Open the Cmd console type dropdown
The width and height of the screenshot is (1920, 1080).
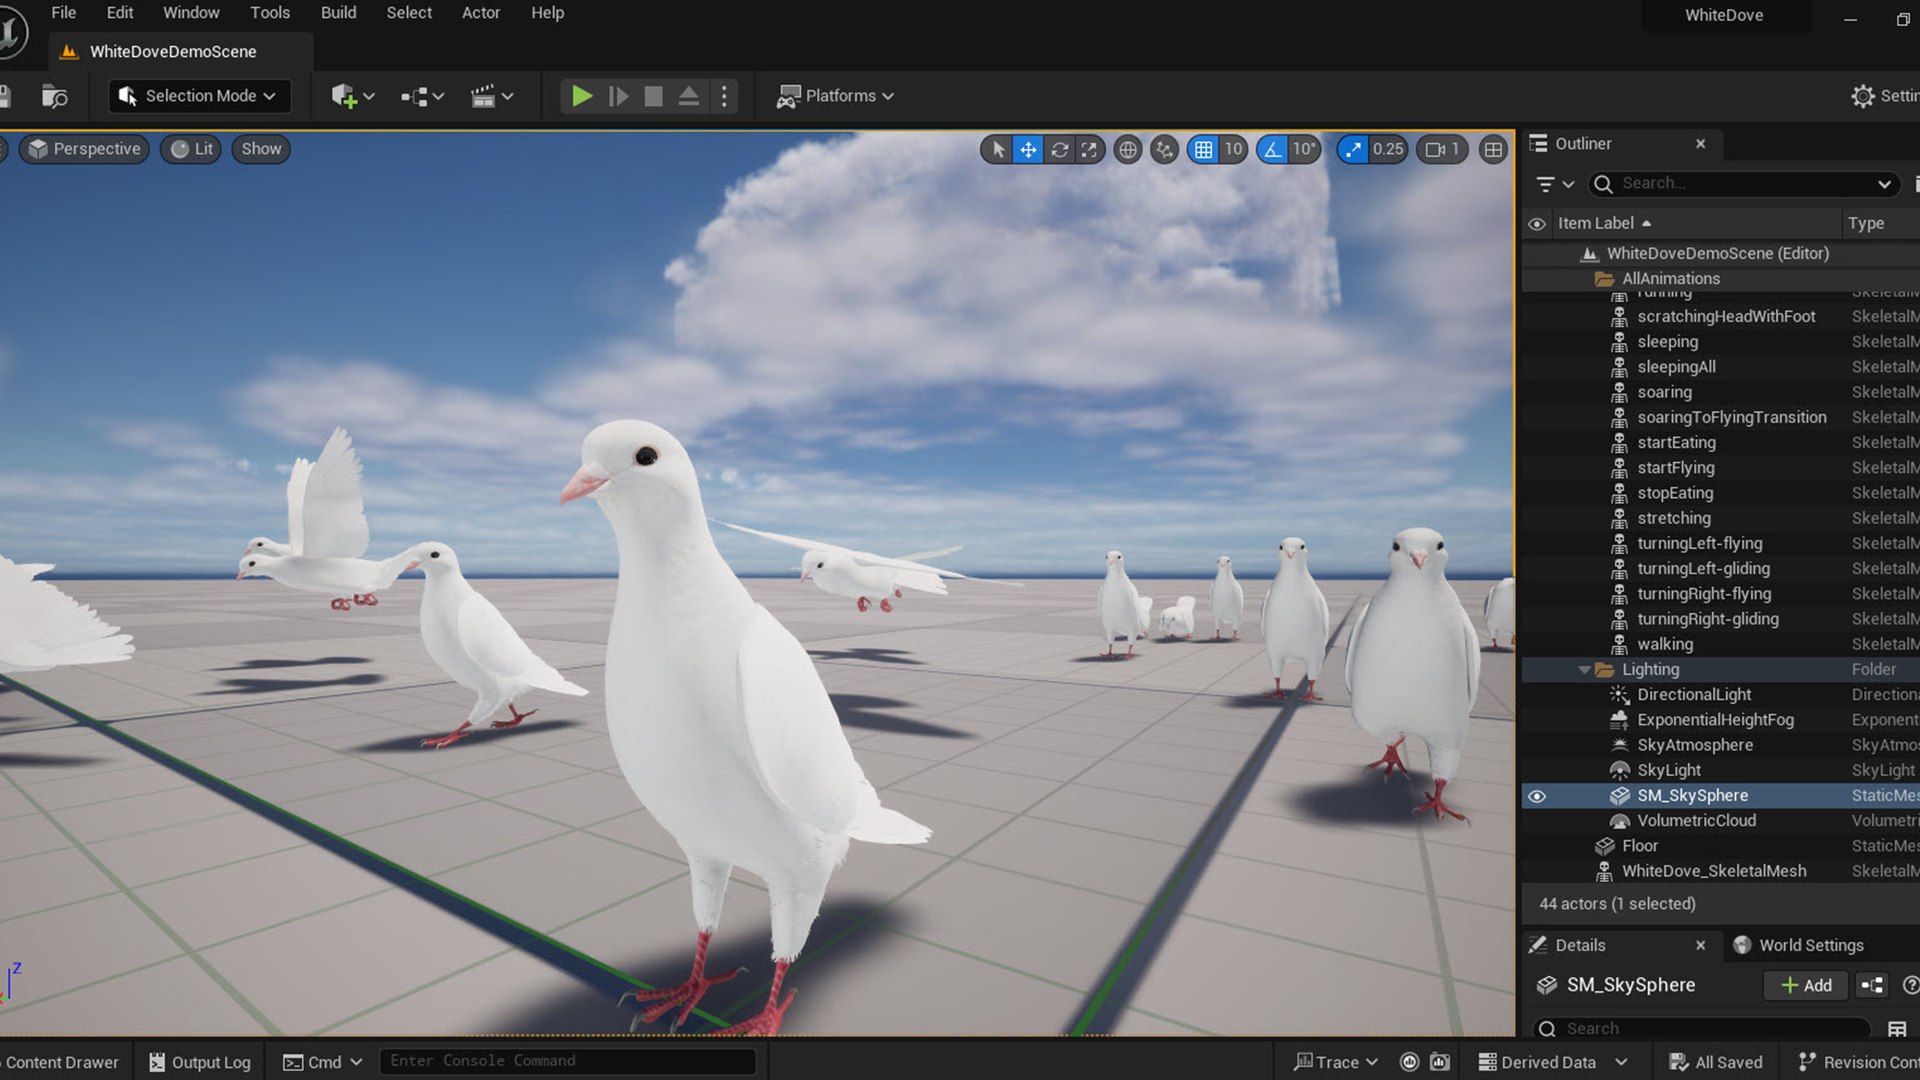point(322,1062)
